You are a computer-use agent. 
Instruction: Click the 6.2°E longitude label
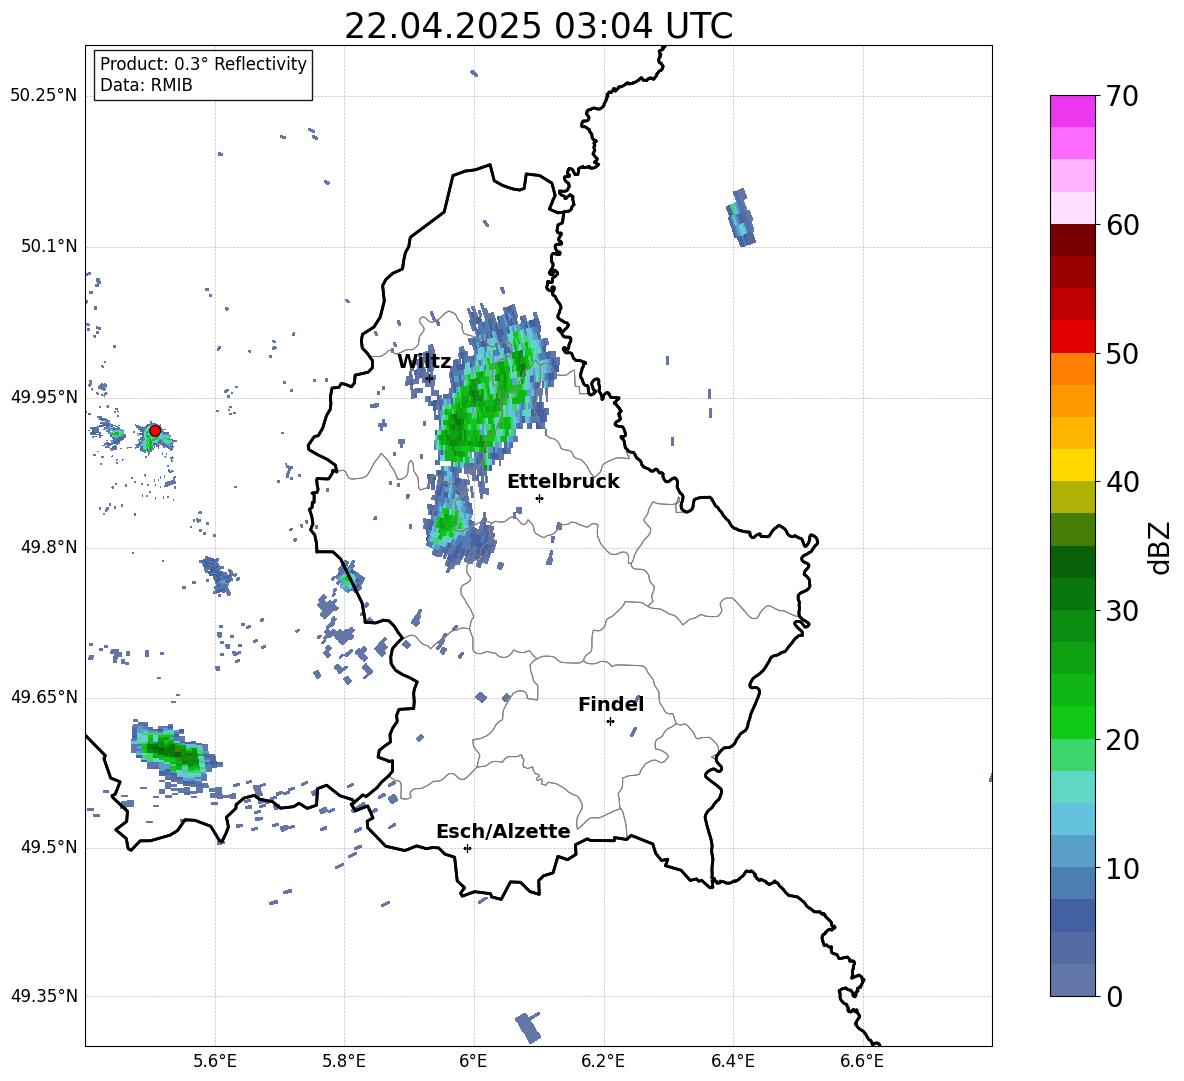(603, 1061)
